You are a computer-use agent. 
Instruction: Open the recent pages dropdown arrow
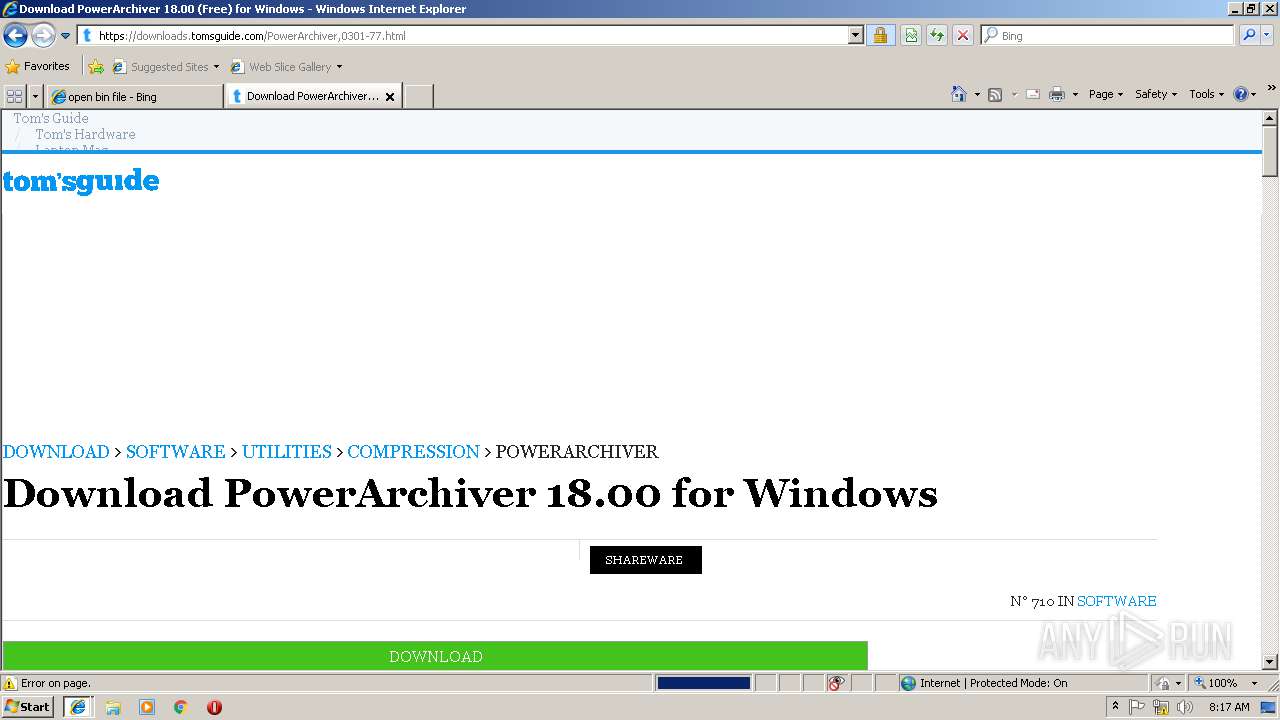(66, 36)
